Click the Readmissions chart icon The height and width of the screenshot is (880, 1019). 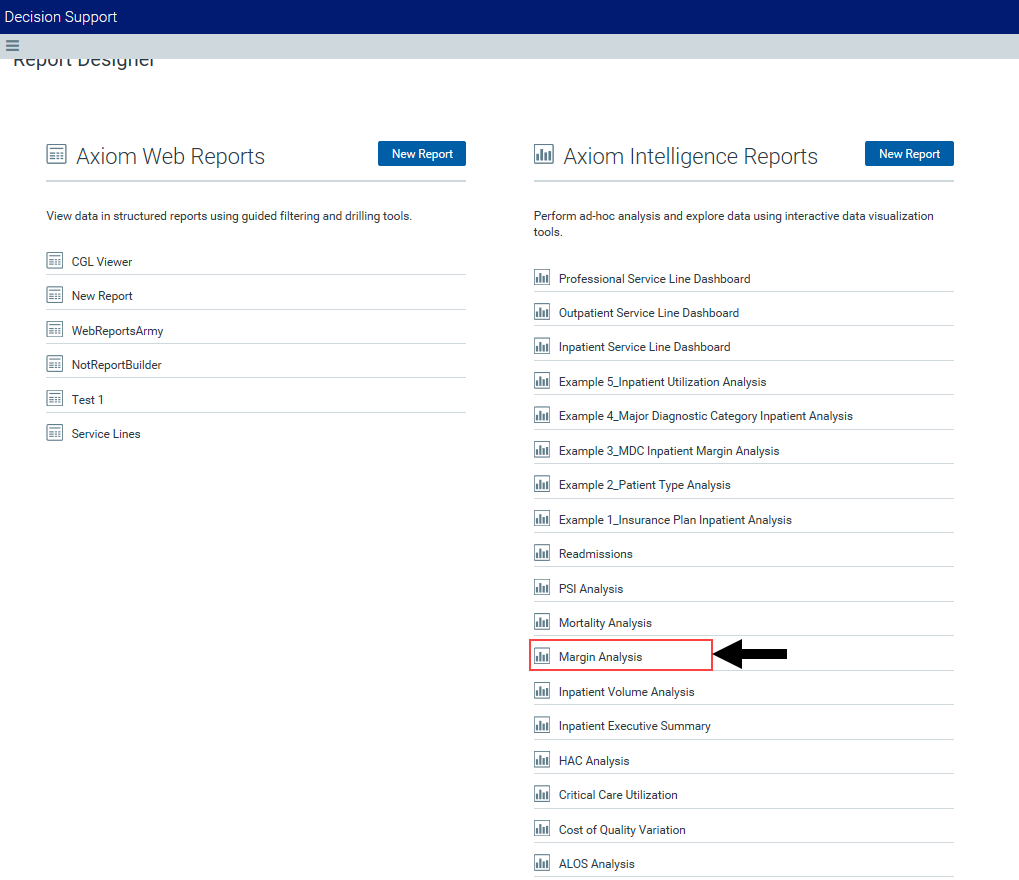tap(542, 553)
